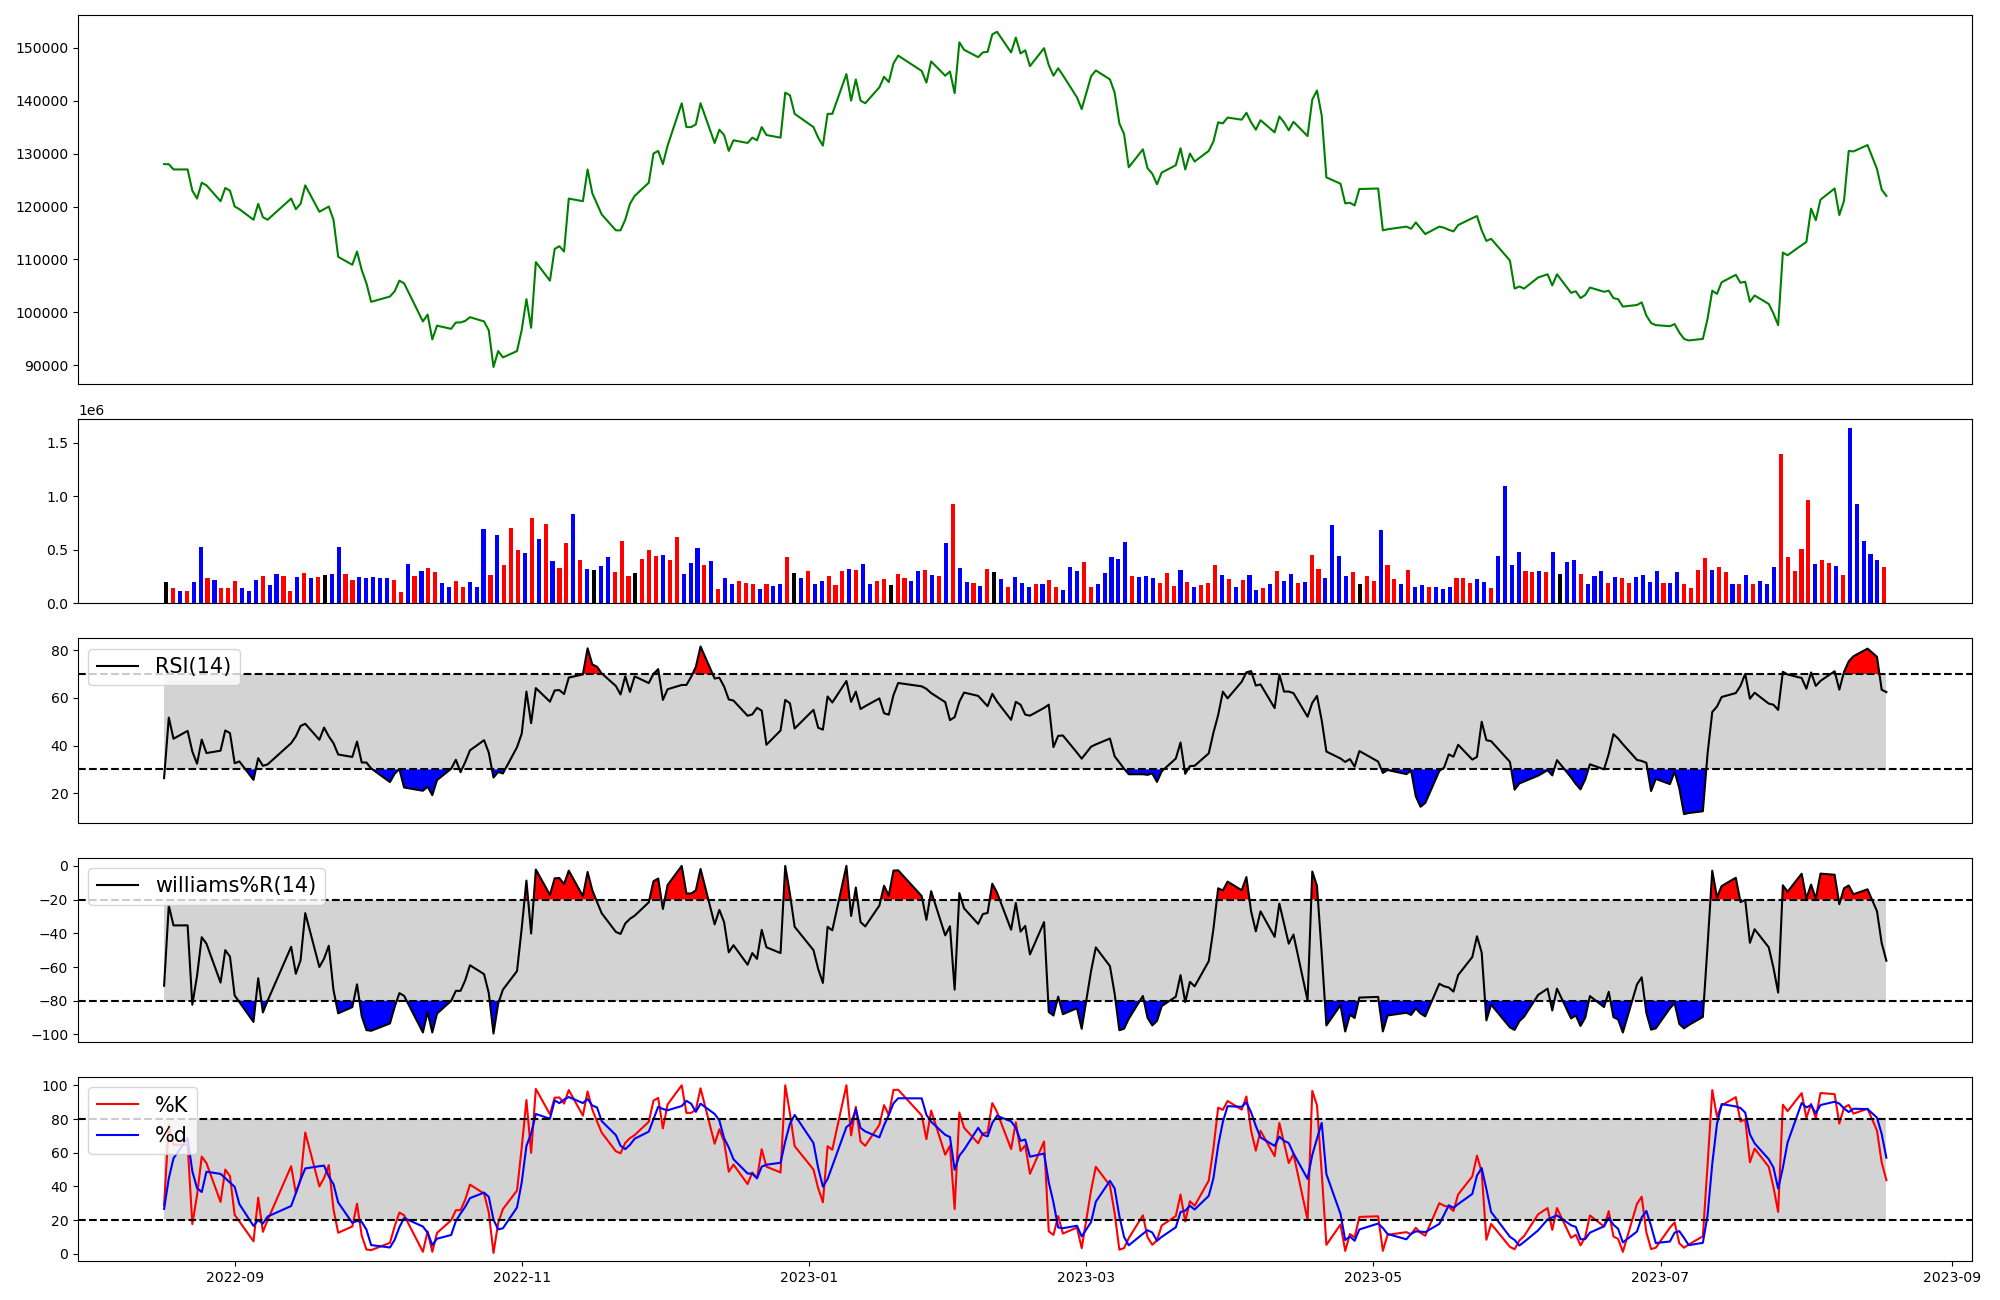Click red line sample in %K legend
Image resolution: width=2000 pixels, height=1300 pixels.
click(117, 1105)
